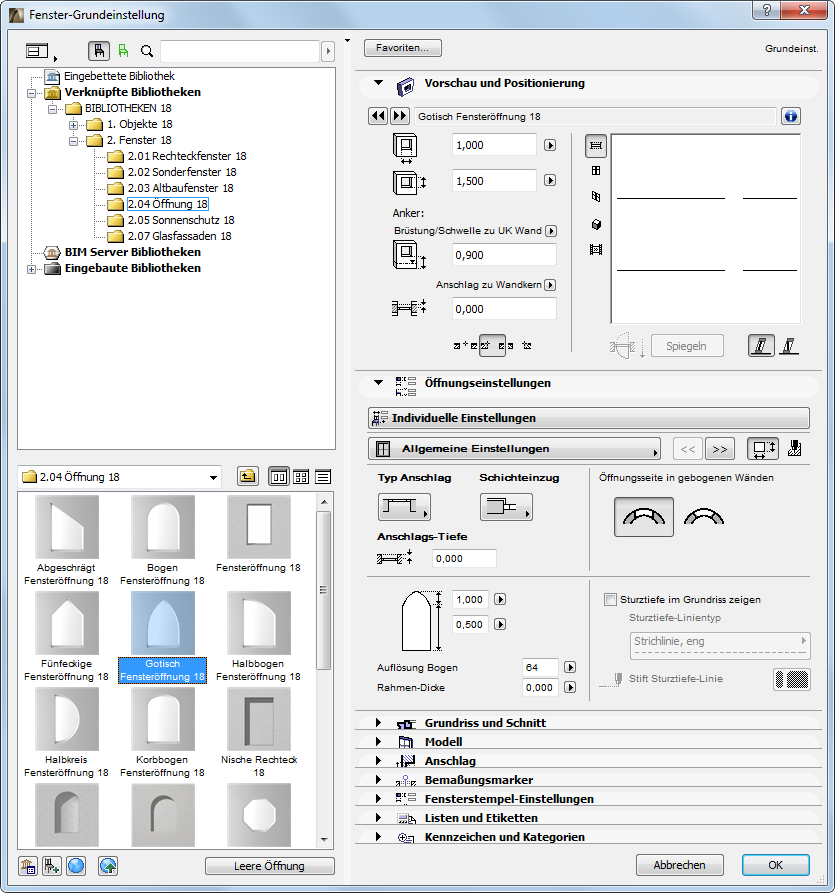Collapse the 'Öffnungseinstellungen' panel

(x=378, y=382)
